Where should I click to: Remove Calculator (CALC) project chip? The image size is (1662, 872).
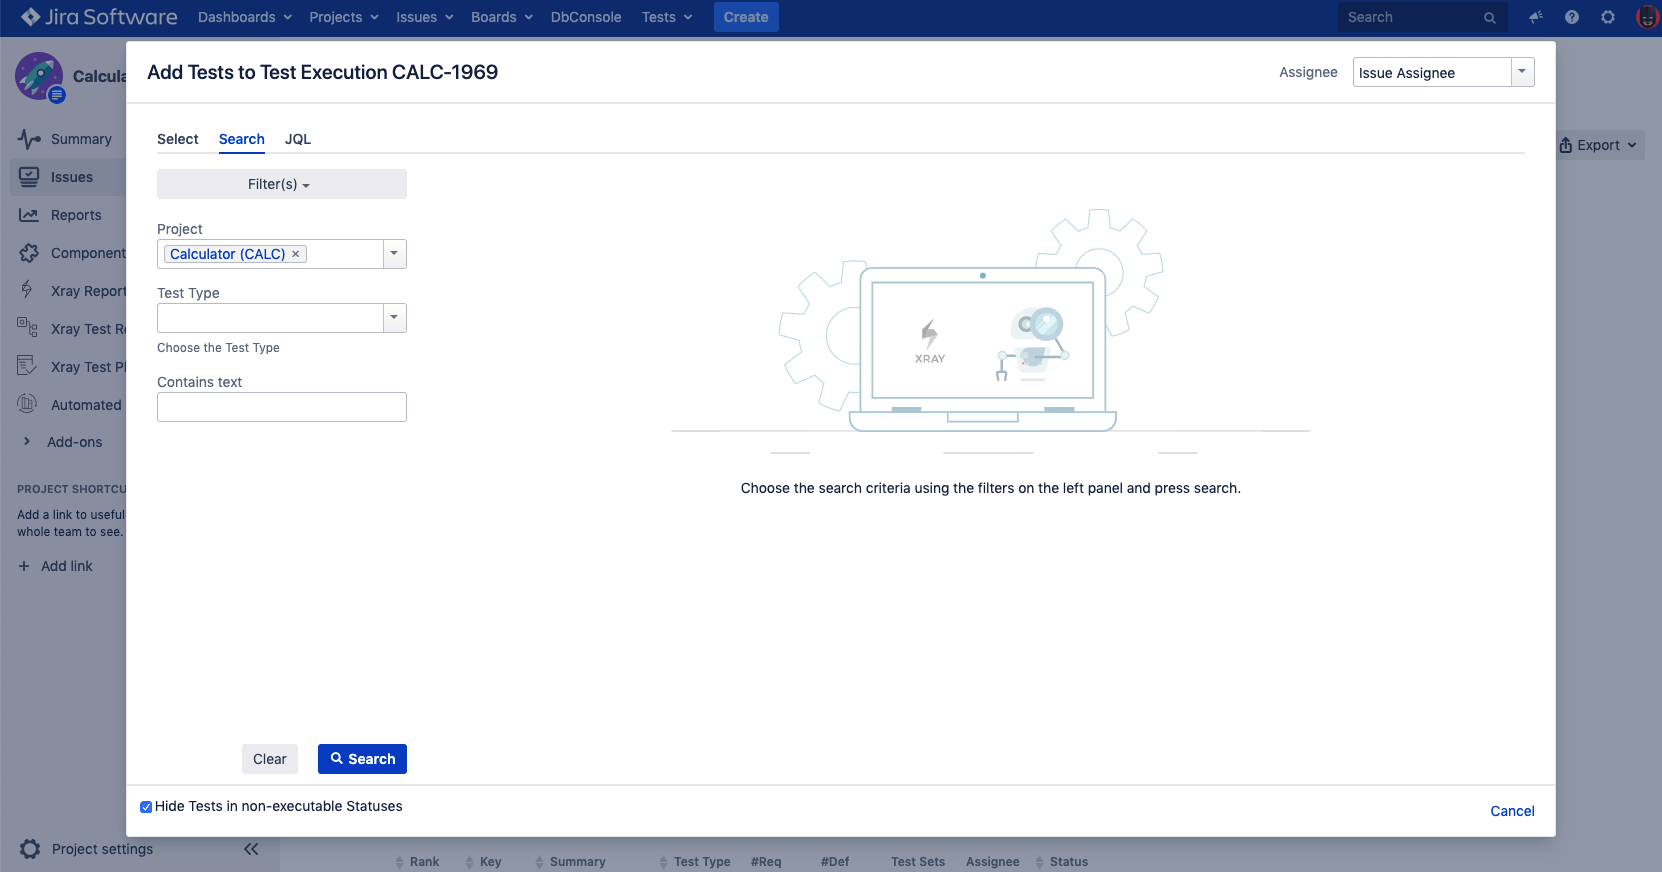[296, 254]
